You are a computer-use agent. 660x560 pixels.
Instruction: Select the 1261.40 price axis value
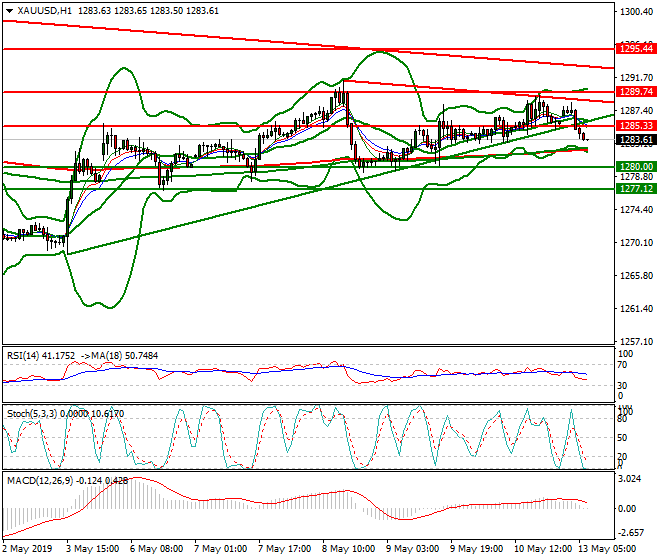636,309
